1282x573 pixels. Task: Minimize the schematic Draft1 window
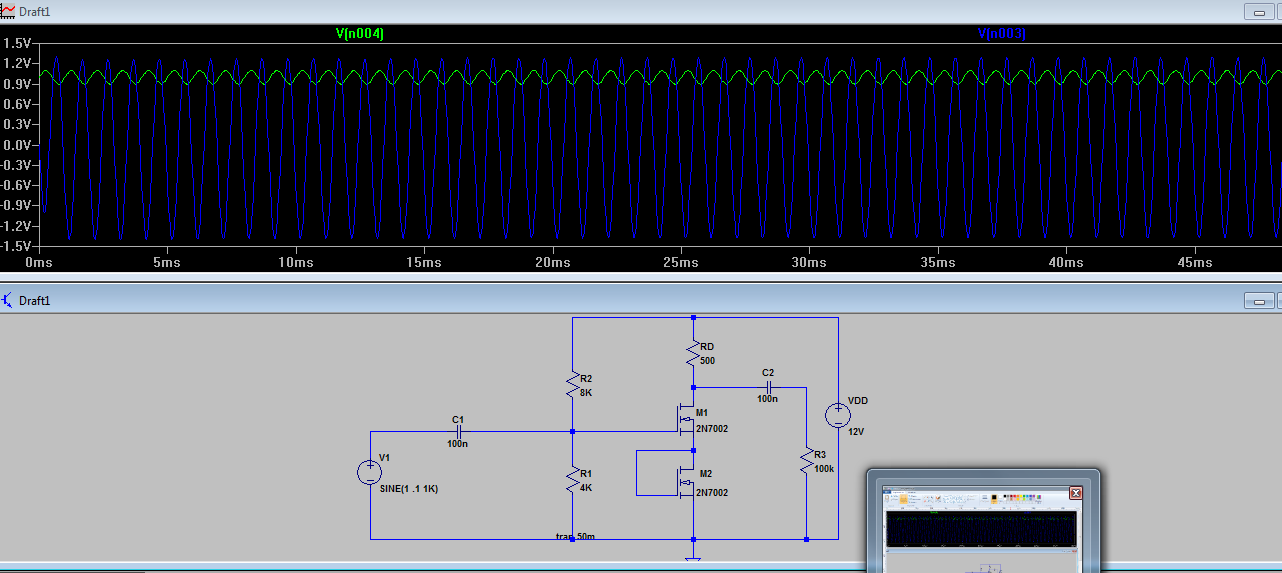(1258, 301)
